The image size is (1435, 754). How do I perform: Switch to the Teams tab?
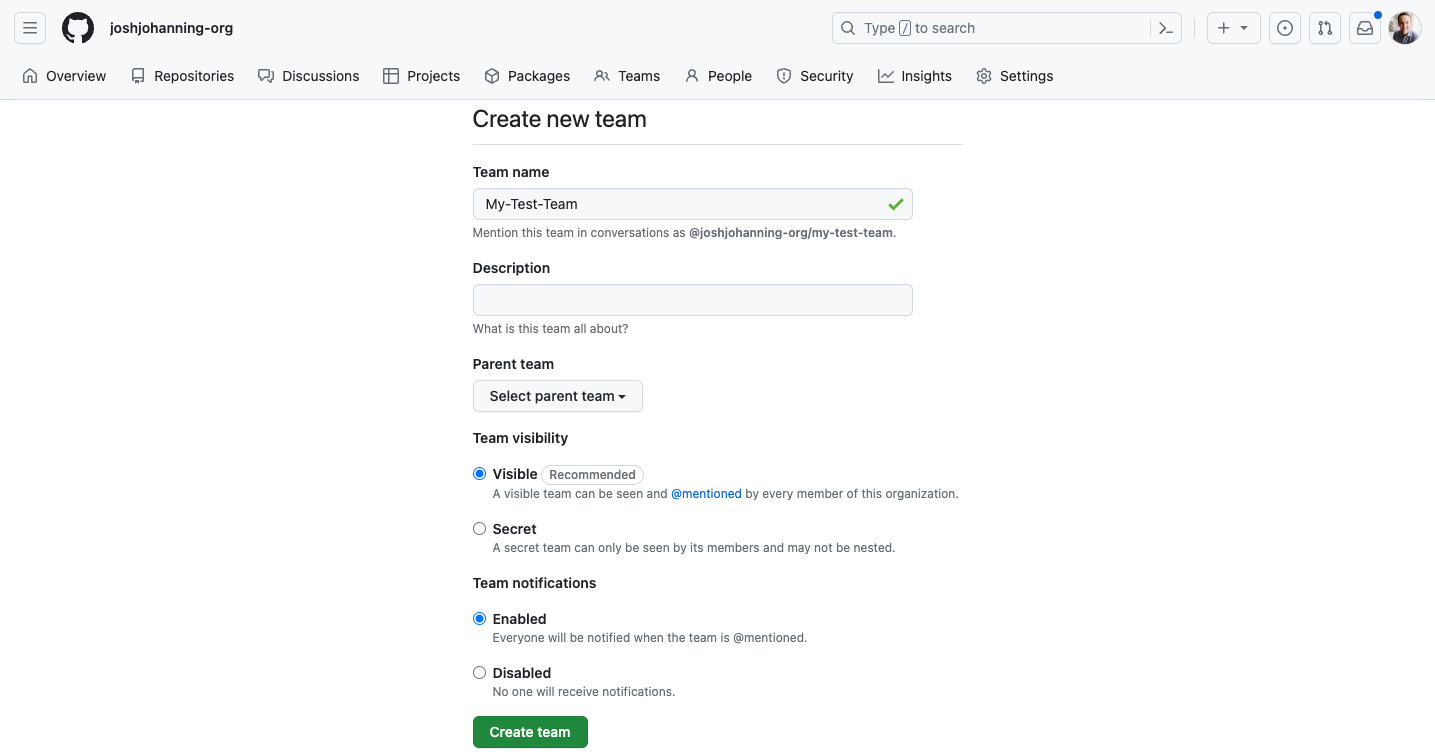(x=627, y=76)
